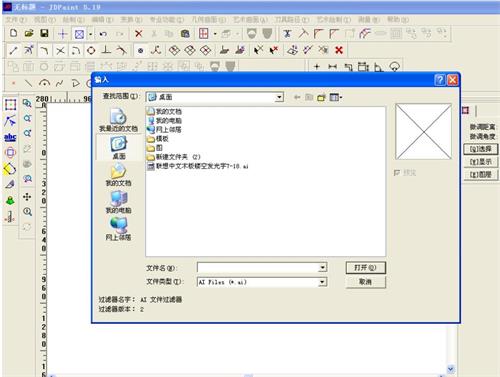The height and width of the screenshot is (377, 500).
Task: Click the draw line tool icon
Action: click(x=29, y=83)
